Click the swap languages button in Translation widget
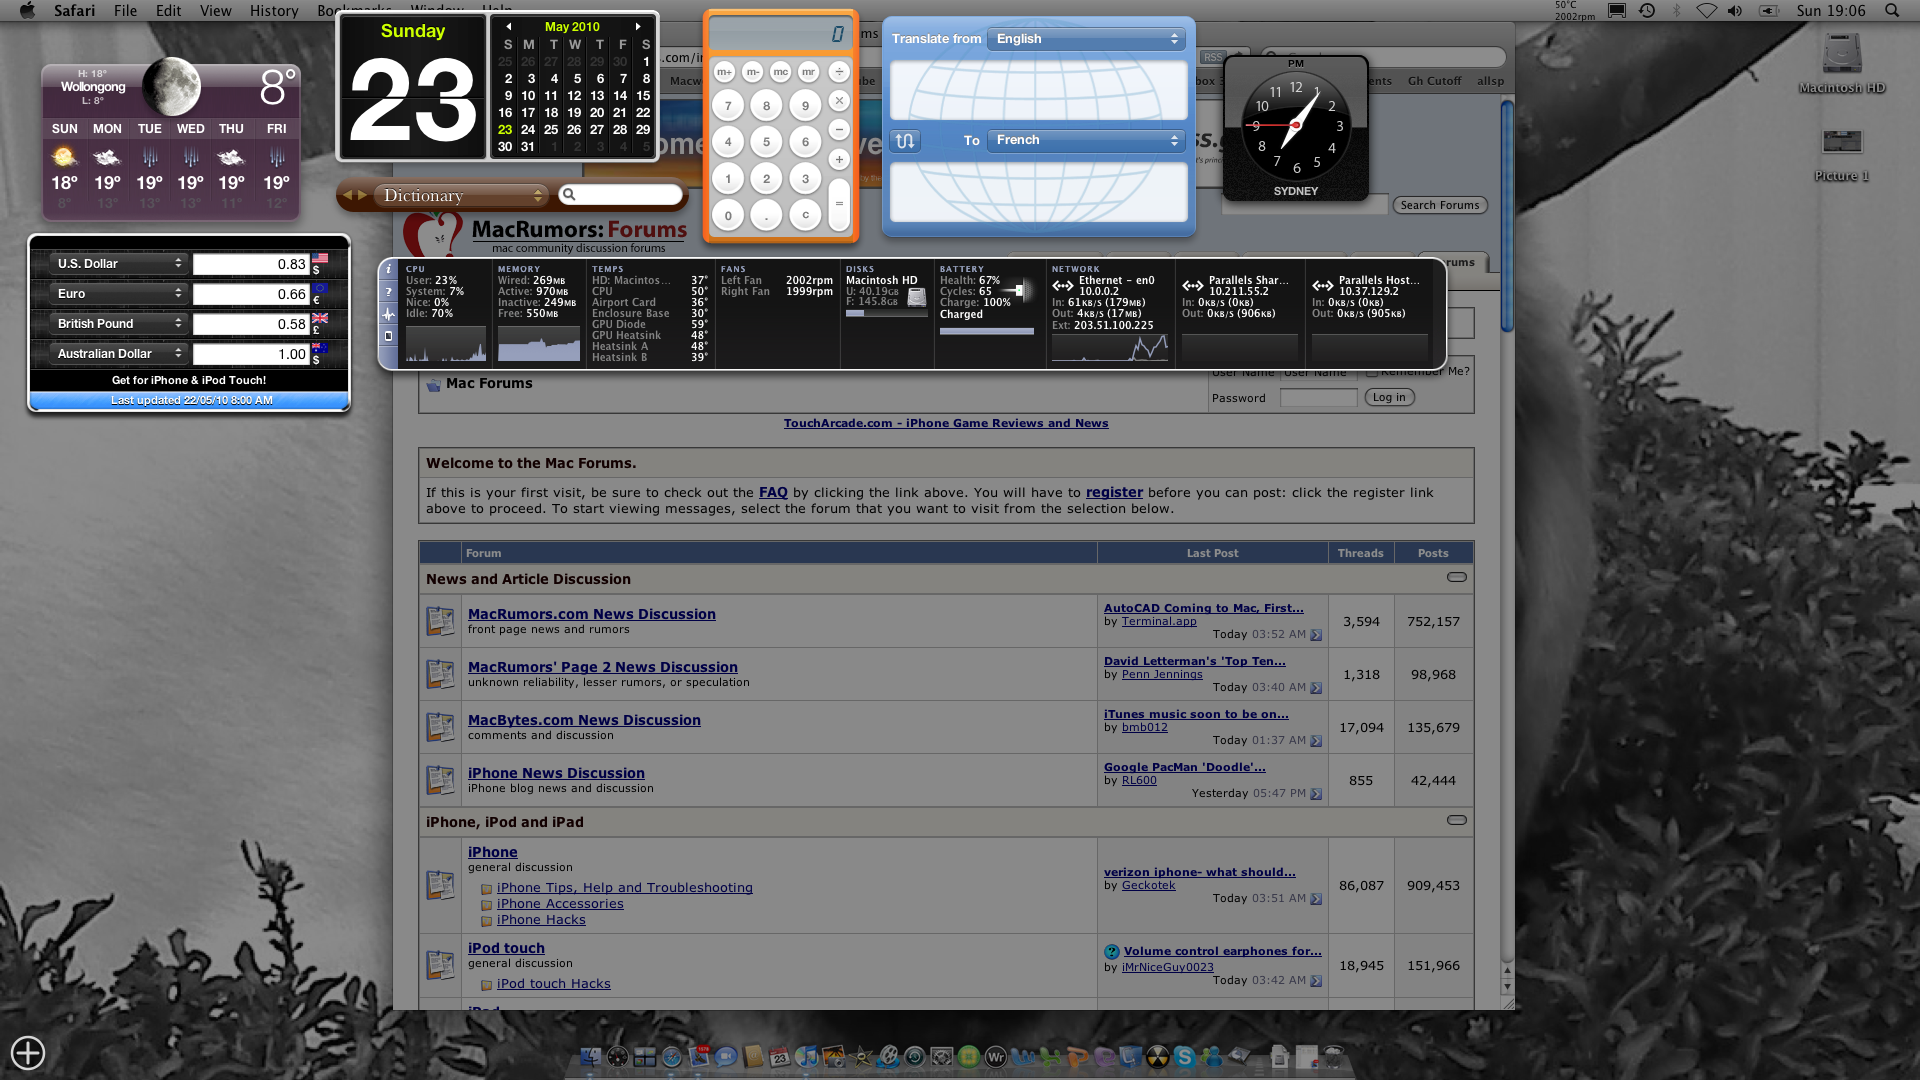Viewport: 1920px width, 1080px height. pos(905,141)
